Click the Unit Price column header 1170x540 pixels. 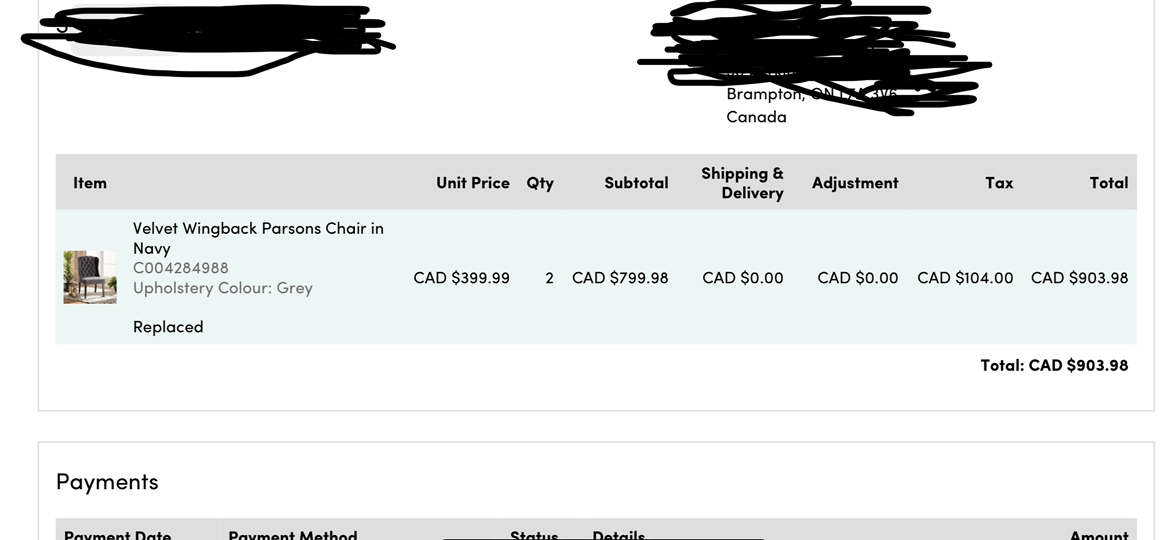tap(472, 183)
